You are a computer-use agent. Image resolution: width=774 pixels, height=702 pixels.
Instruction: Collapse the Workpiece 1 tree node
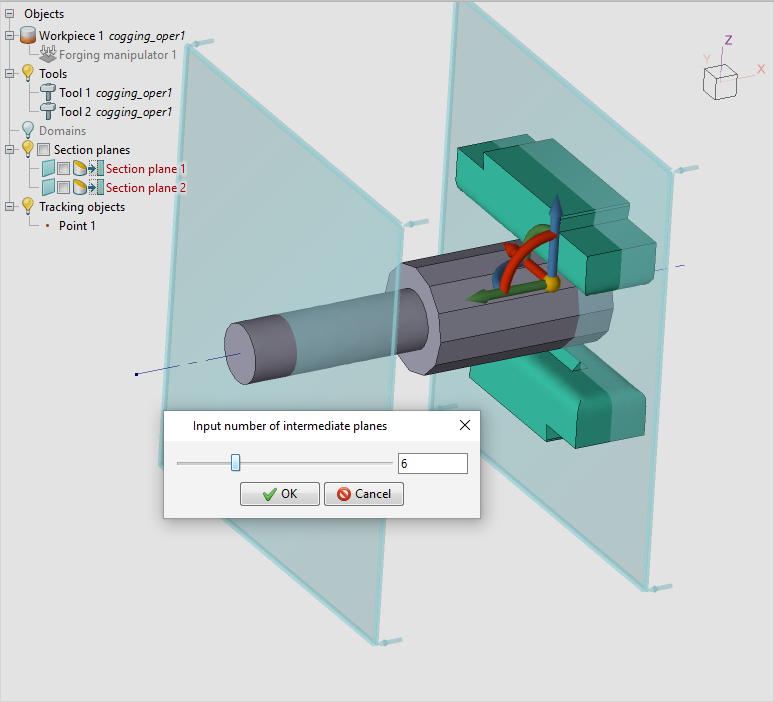[9, 36]
